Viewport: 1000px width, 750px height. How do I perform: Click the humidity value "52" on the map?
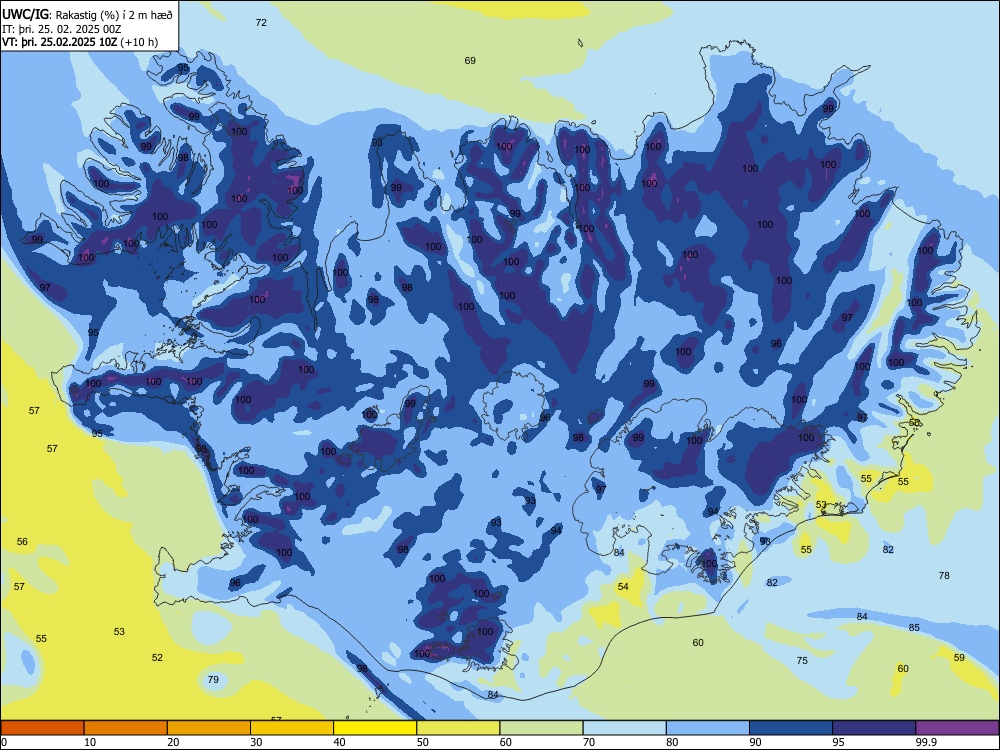click(x=158, y=658)
